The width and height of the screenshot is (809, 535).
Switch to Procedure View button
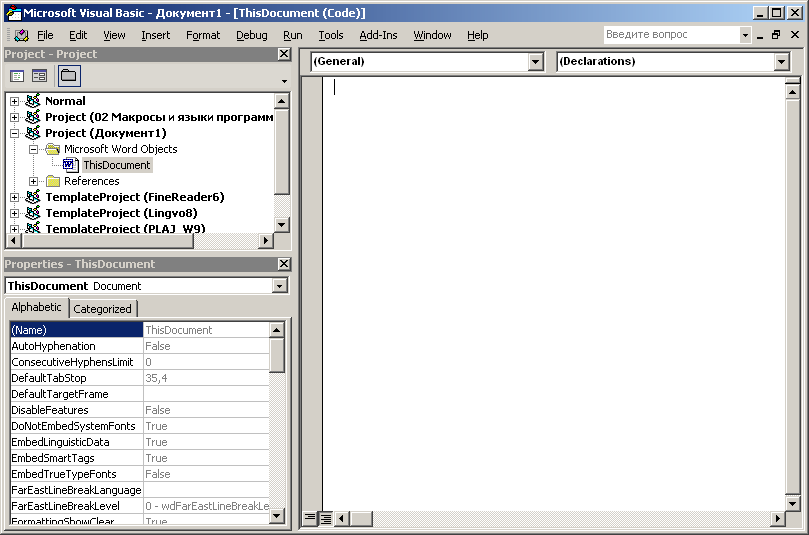[x=310, y=517]
